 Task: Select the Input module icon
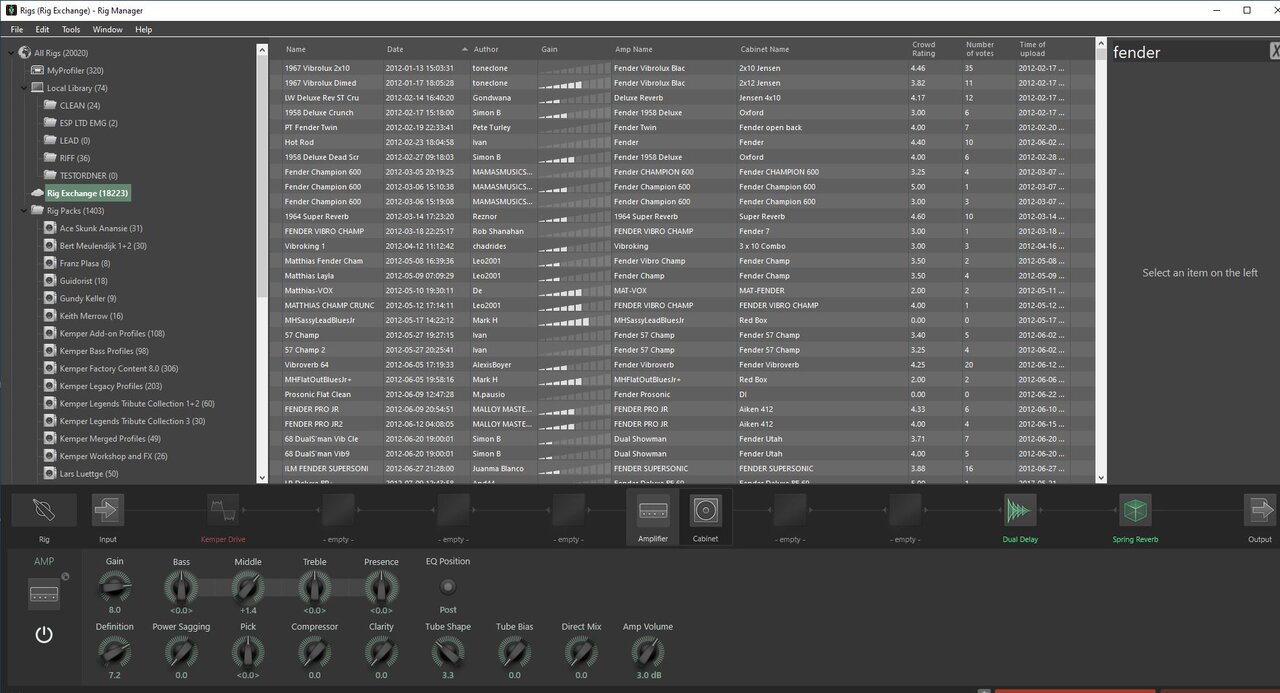pyautogui.click(x=107, y=510)
